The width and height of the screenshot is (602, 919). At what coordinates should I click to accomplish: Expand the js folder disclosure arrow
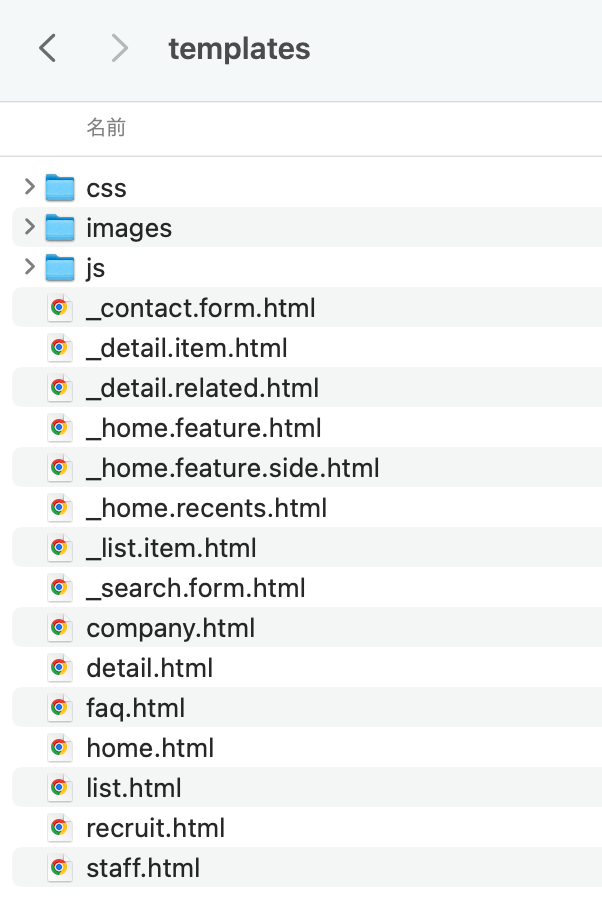tap(29, 267)
